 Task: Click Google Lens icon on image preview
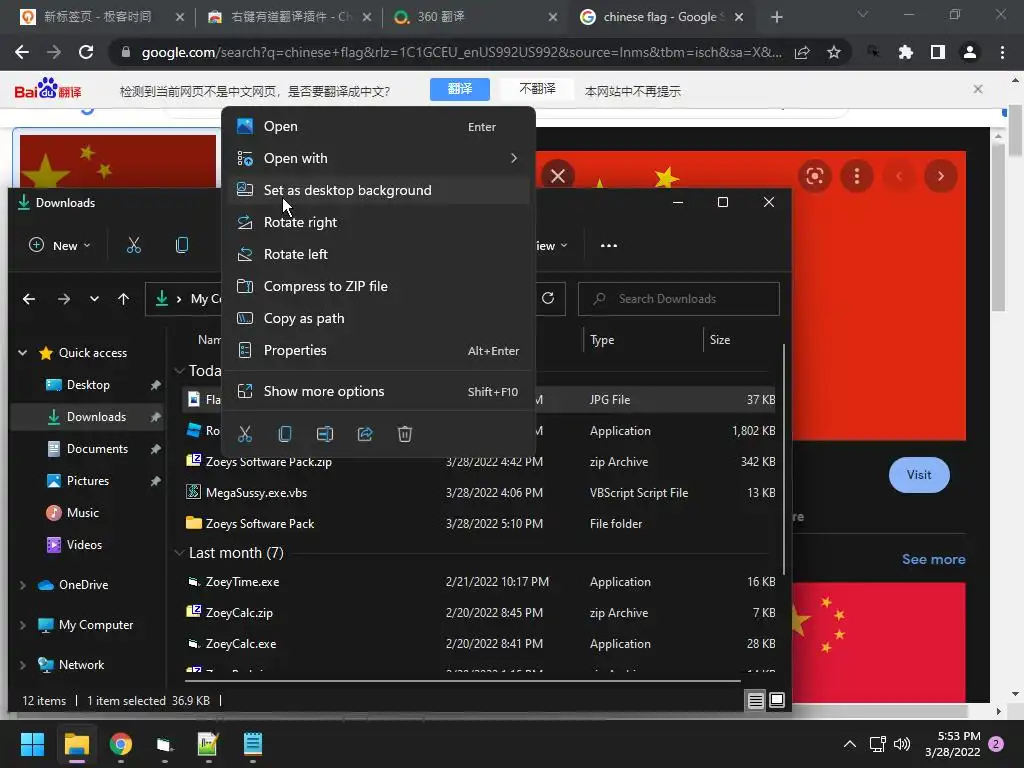tap(815, 176)
